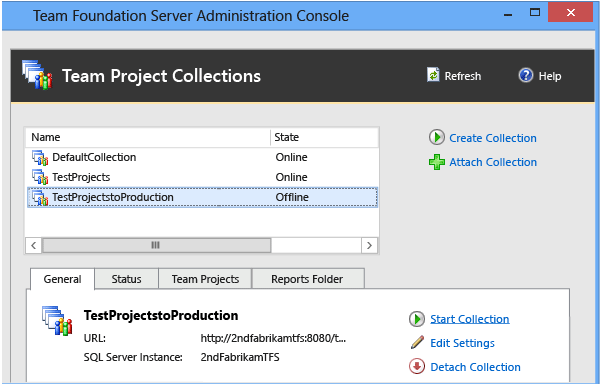This screenshot has height=385, width=600.
Task: Open the Create Collection link
Action: 493,138
